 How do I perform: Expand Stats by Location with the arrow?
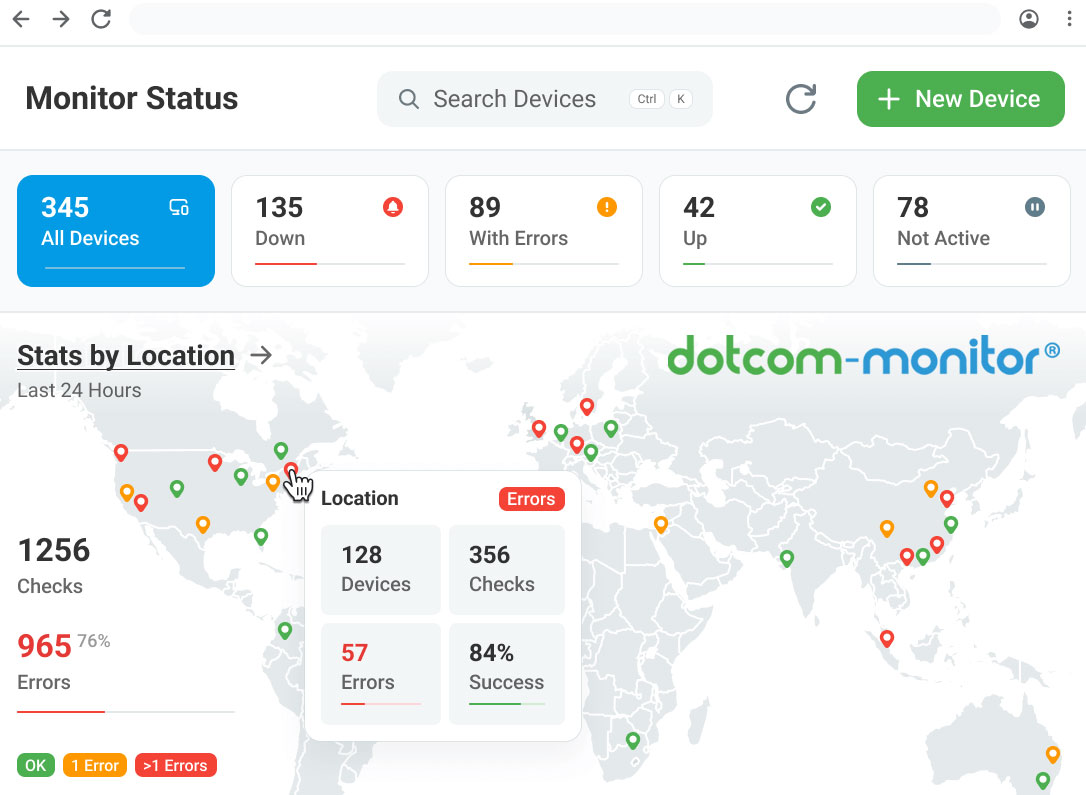pyautogui.click(x=261, y=355)
